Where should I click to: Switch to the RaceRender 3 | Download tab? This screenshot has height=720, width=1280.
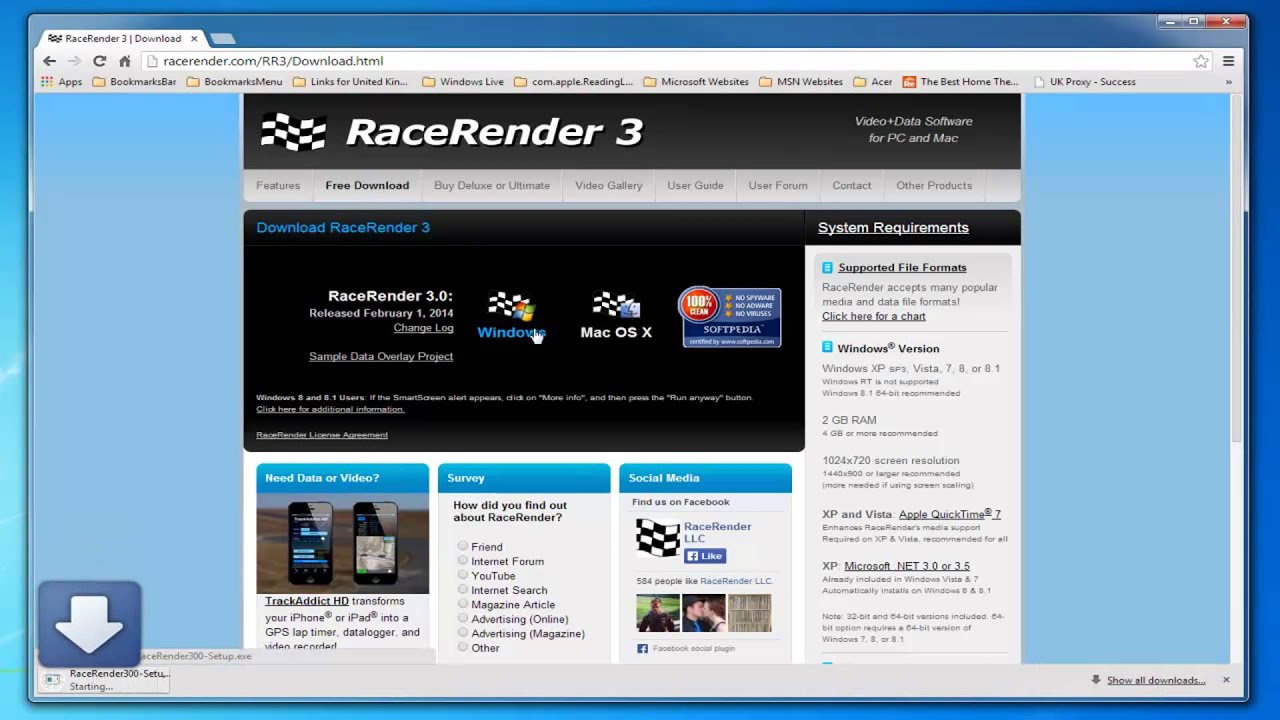click(122, 38)
